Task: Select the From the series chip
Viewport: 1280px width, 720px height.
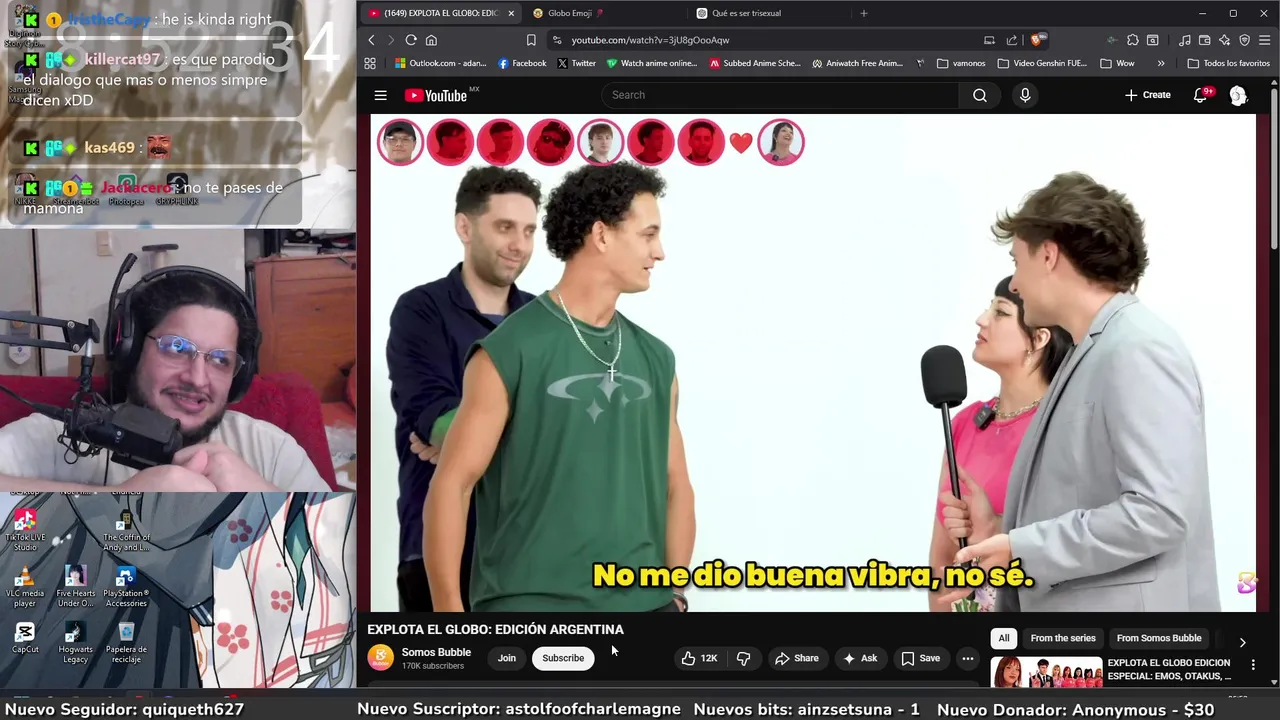Action: [1063, 638]
